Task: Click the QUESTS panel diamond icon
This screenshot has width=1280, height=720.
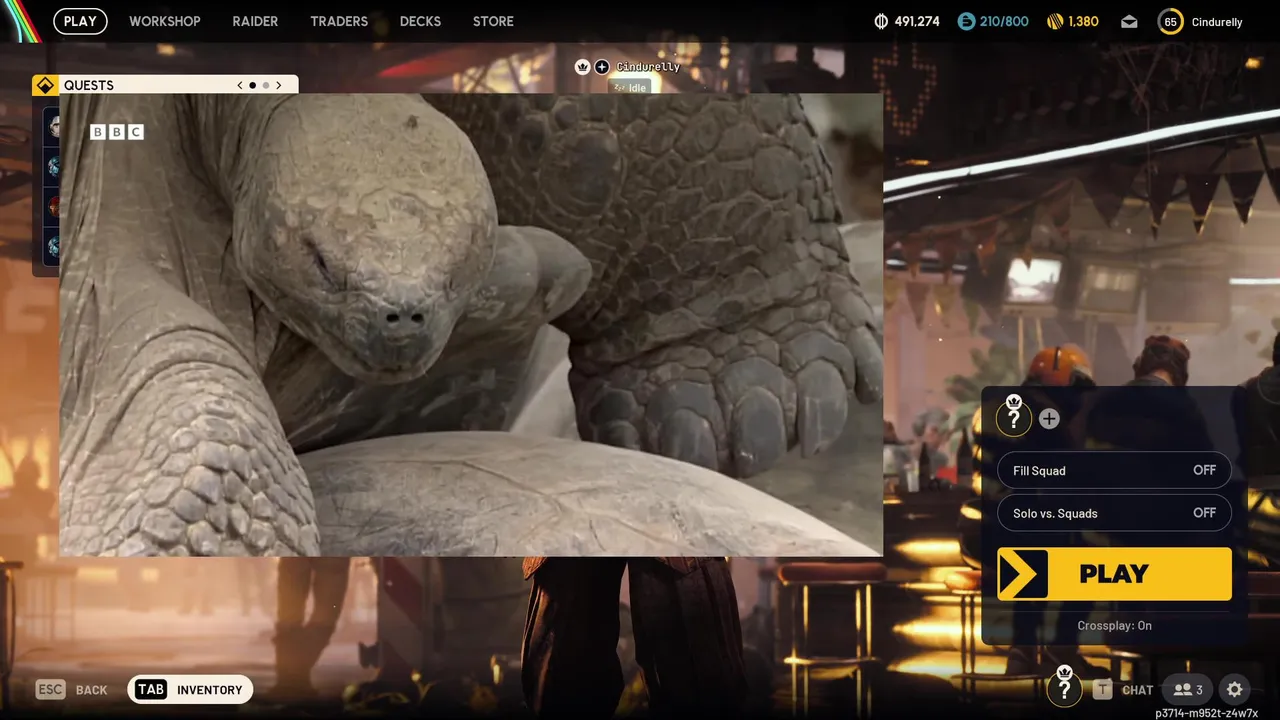Action: pos(45,85)
